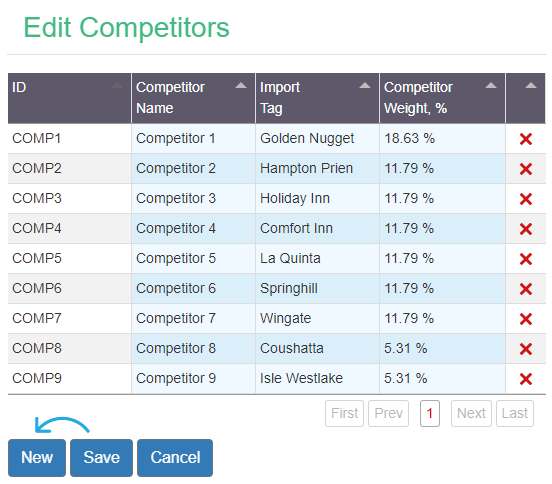Remove the Coushatta entry
552x484 pixels.
coord(525,349)
